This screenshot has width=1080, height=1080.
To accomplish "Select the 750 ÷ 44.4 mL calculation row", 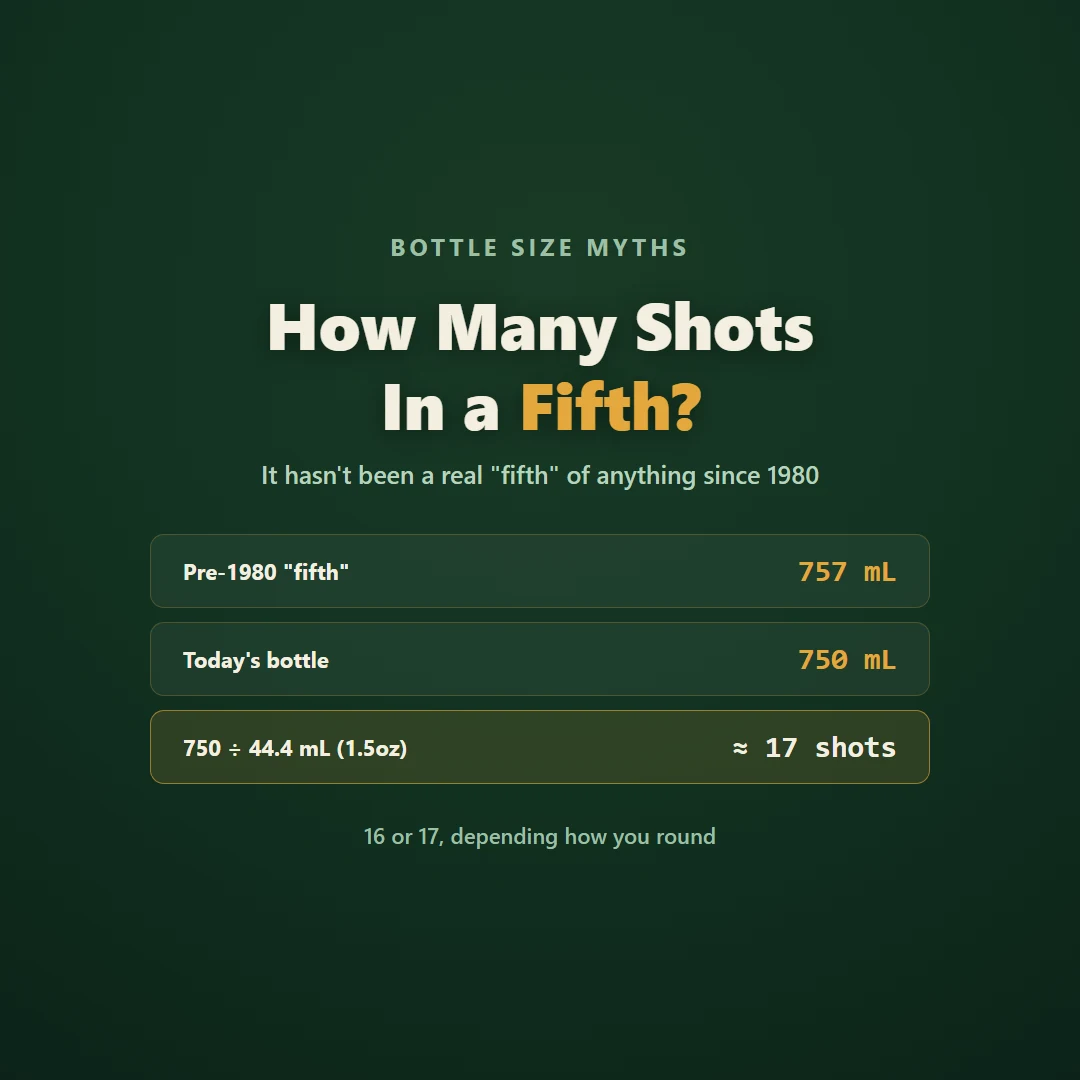I will pos(540,747).
